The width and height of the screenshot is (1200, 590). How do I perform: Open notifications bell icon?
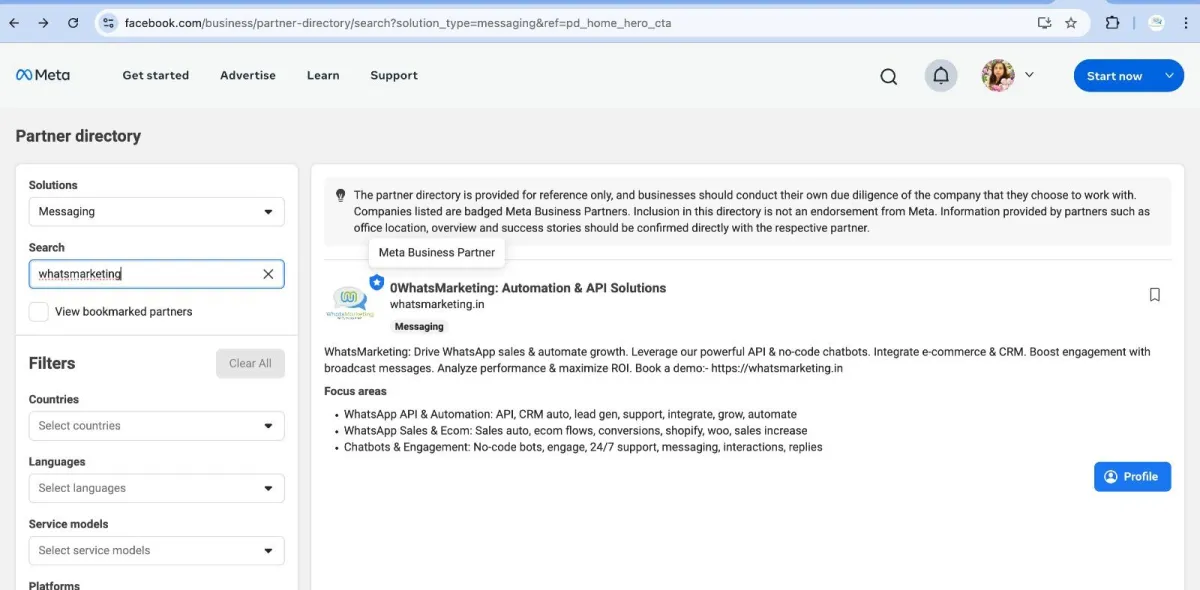click(x=940, y=75)
